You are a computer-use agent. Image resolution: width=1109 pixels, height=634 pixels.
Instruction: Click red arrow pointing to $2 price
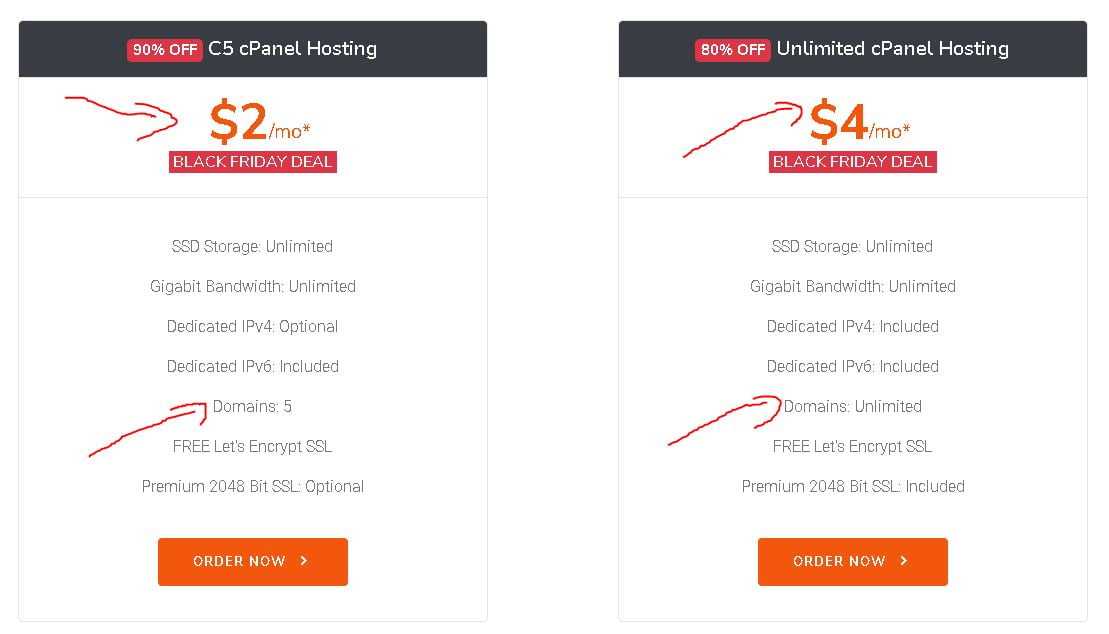pos(121,117)
